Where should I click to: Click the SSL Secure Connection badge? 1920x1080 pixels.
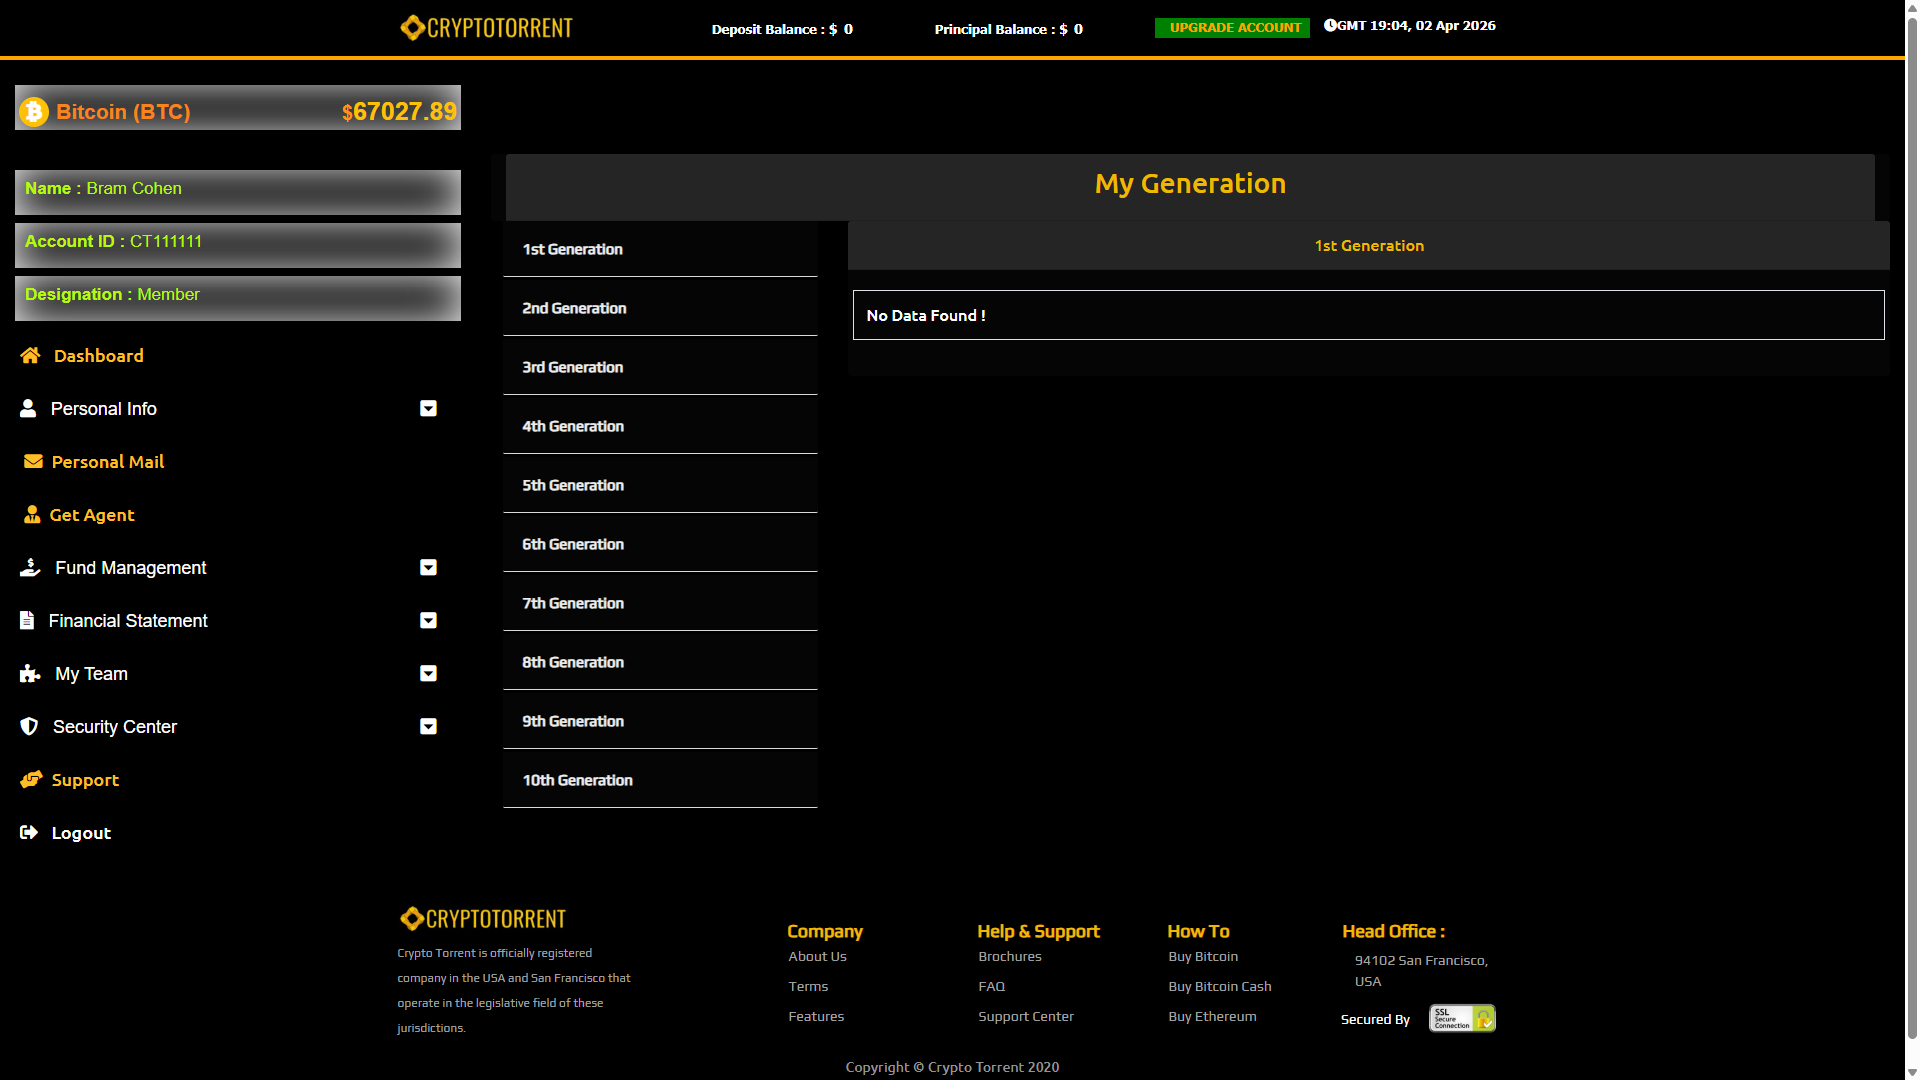1461,1018
